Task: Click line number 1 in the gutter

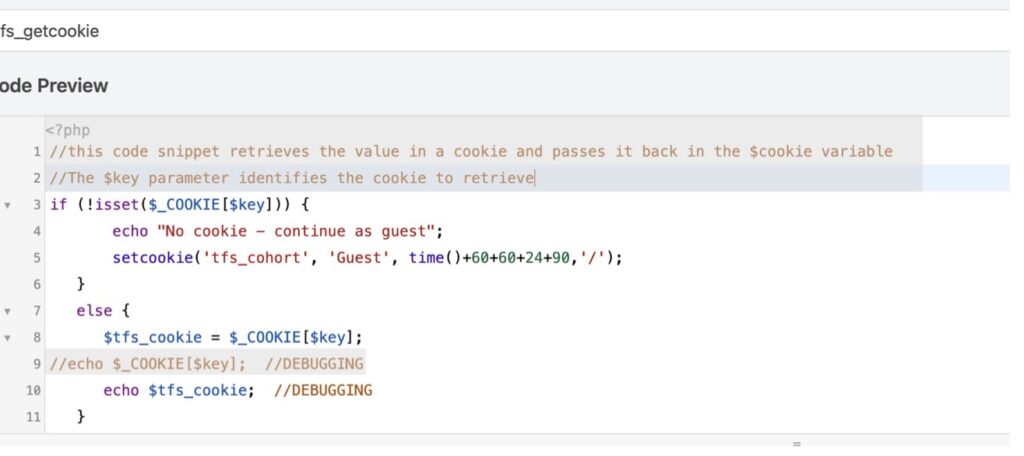Action: click(36, 152)
